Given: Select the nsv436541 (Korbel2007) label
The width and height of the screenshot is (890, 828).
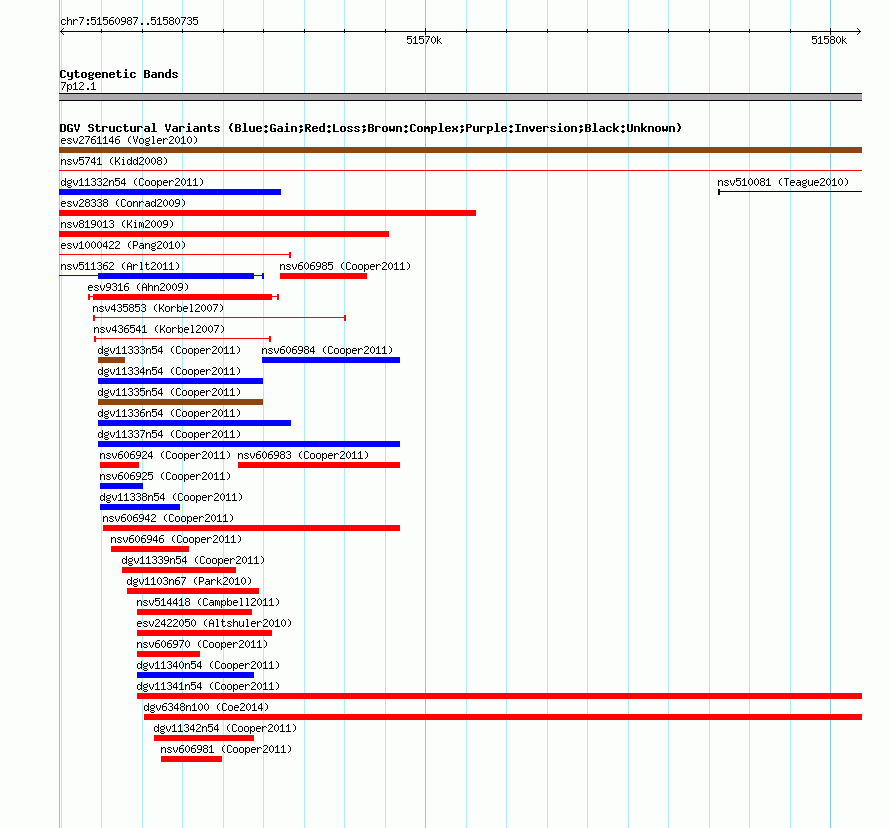Looking at the screenshot, I should click(159, 329).
